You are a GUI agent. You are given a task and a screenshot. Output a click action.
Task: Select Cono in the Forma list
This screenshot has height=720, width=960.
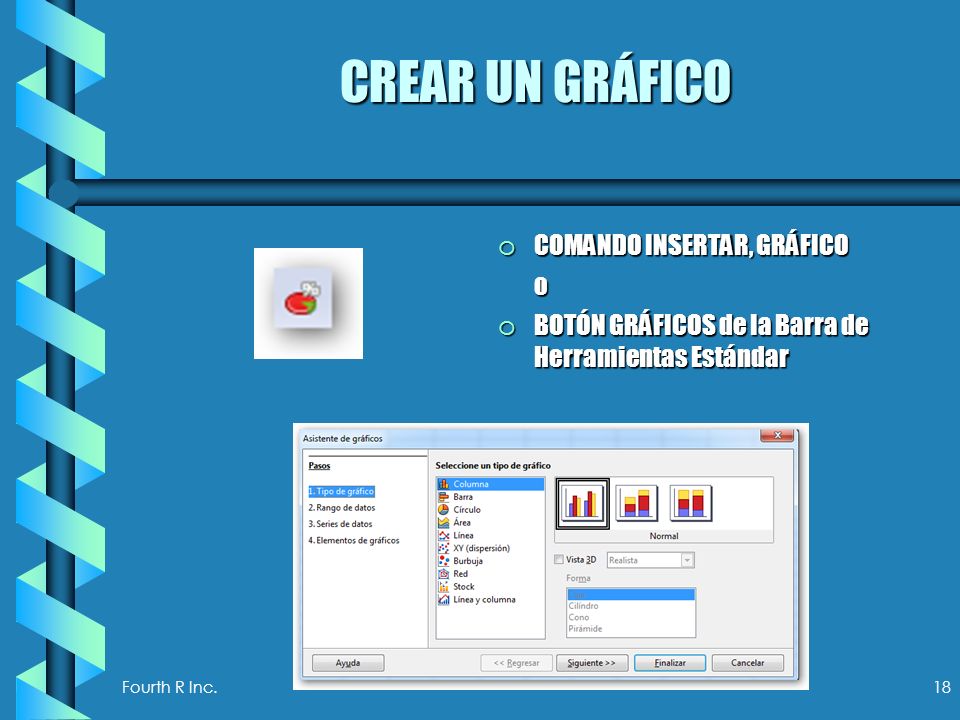tap(631, 618)
